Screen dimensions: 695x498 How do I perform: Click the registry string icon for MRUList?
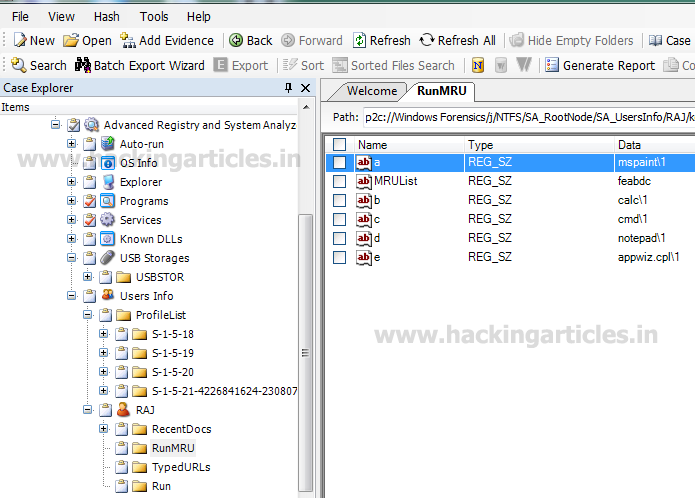tap(364, 181)
